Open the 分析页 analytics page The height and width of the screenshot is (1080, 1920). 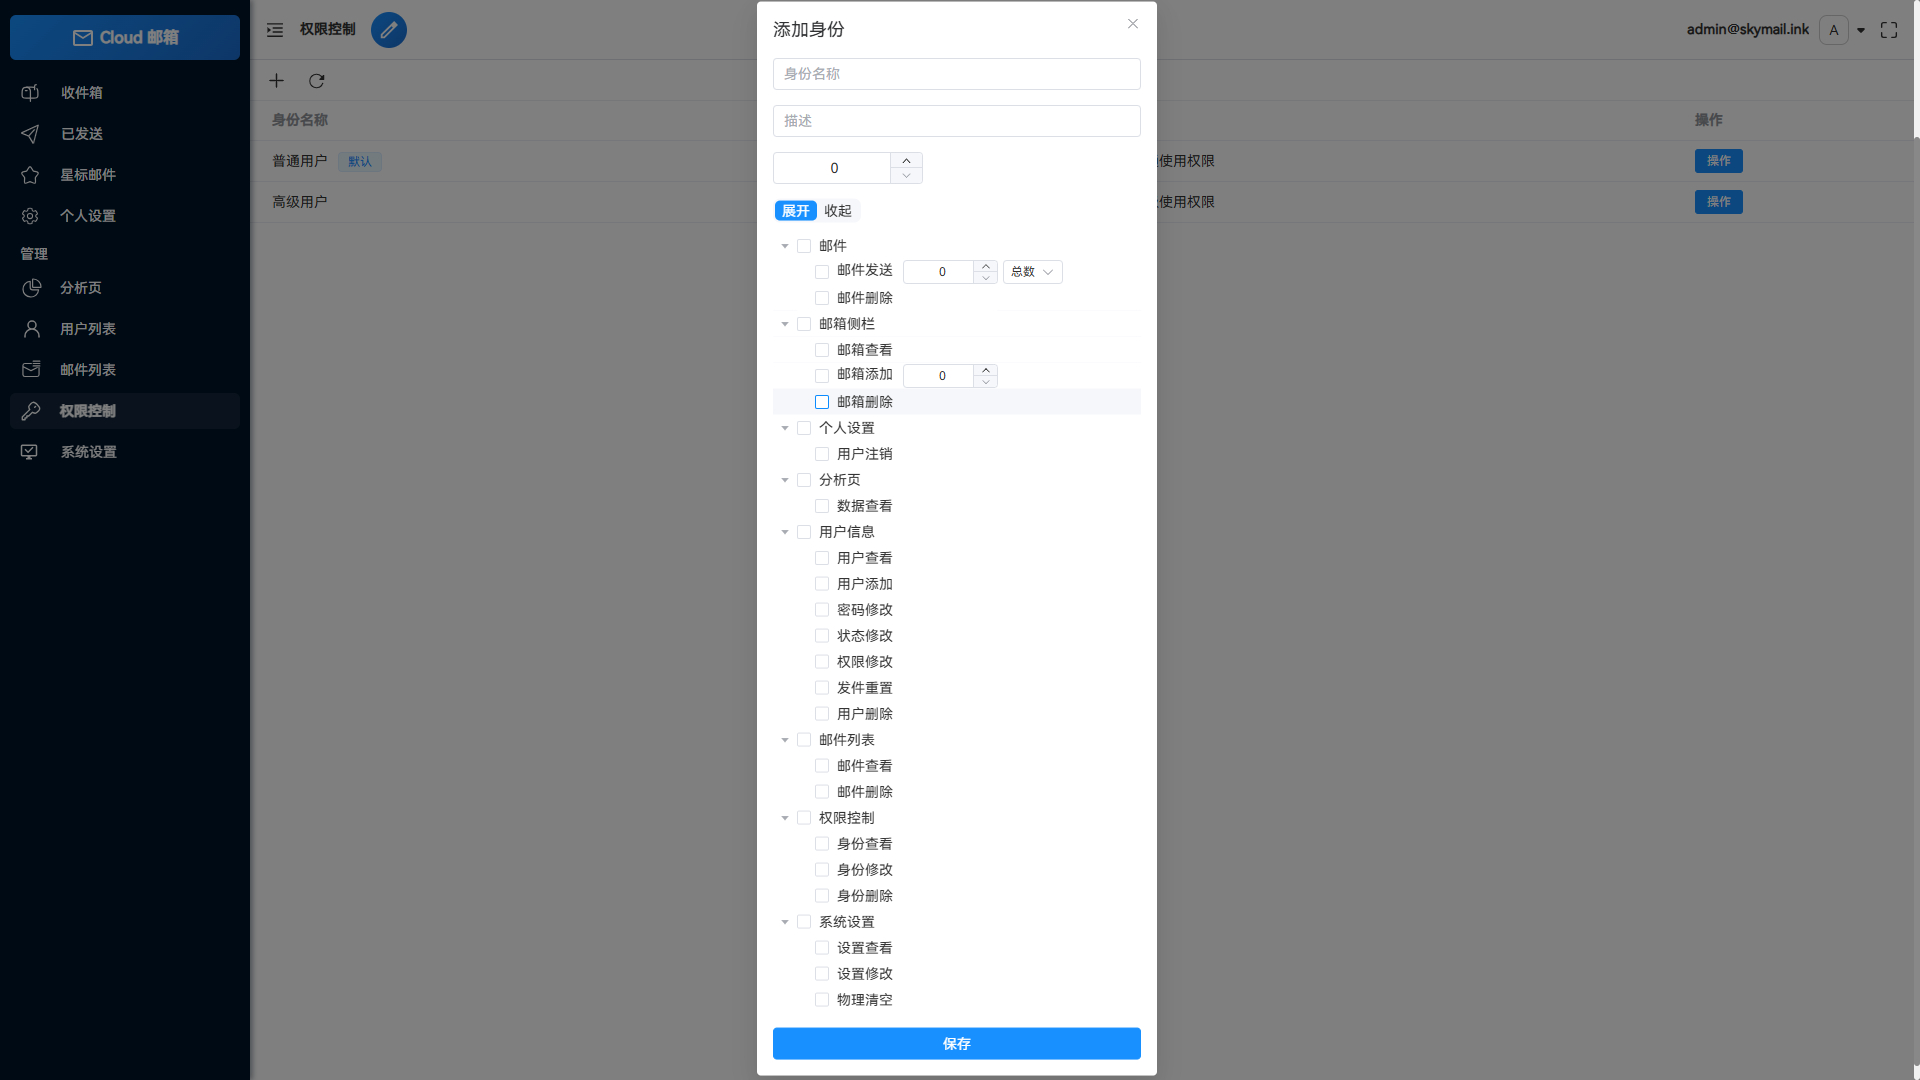click(x=80, y=288)
